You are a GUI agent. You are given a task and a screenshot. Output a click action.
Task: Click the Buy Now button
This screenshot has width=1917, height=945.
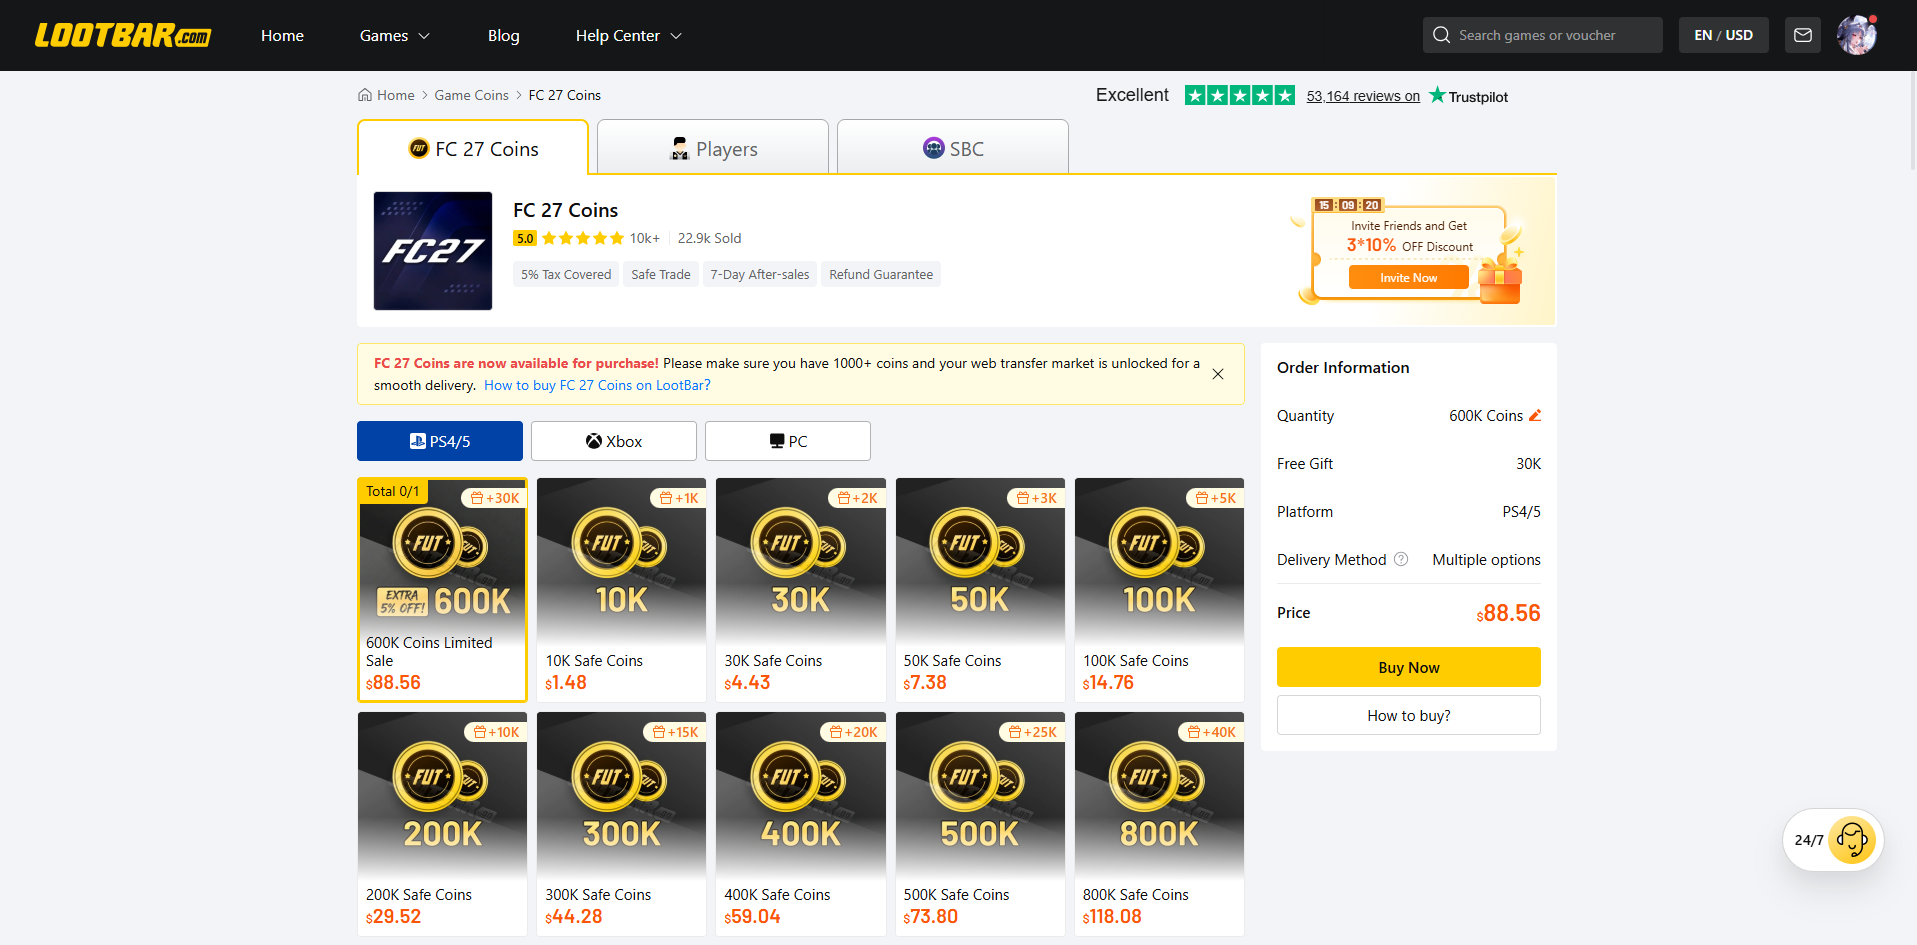[x=1409, y=667]
